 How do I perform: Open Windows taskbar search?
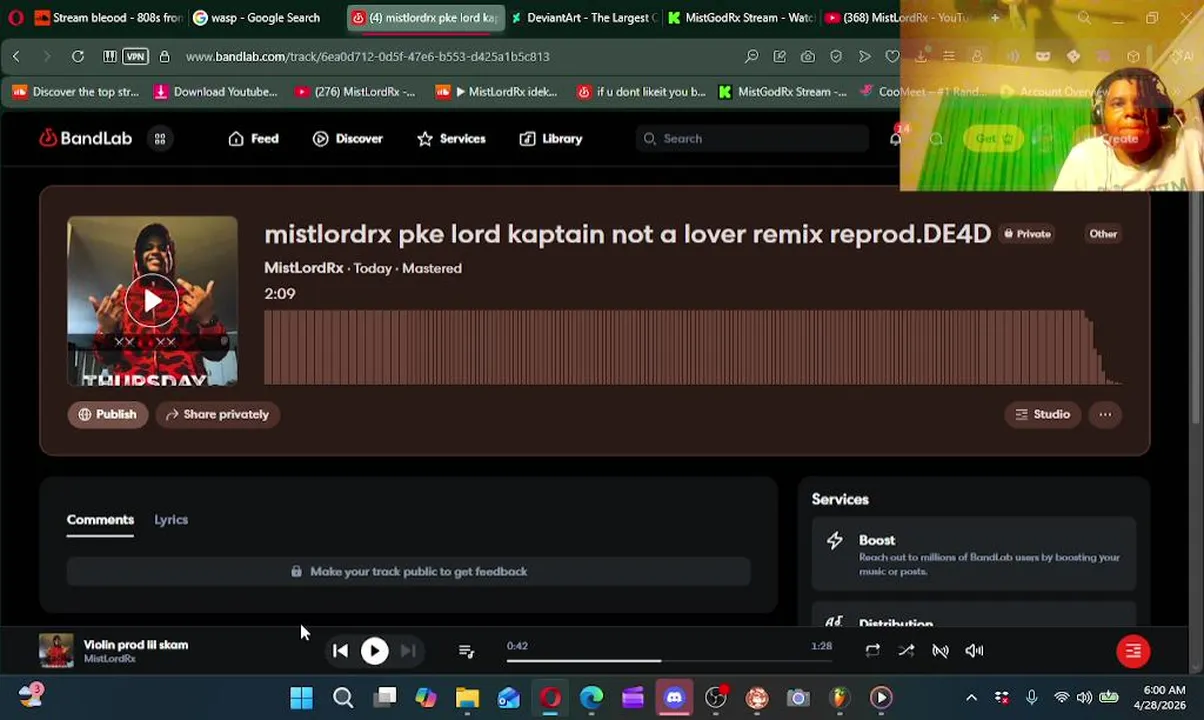click(x=343, y=697)
